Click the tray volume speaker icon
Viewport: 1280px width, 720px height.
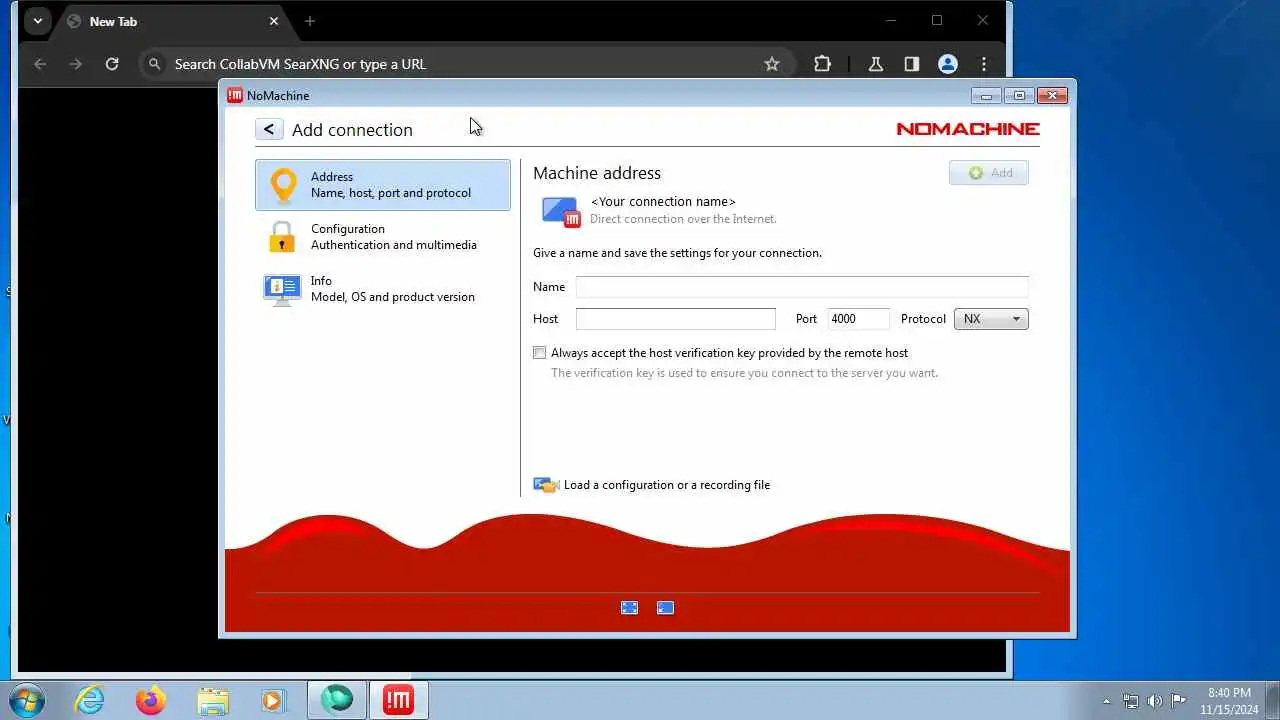[x=1155, y=701]
